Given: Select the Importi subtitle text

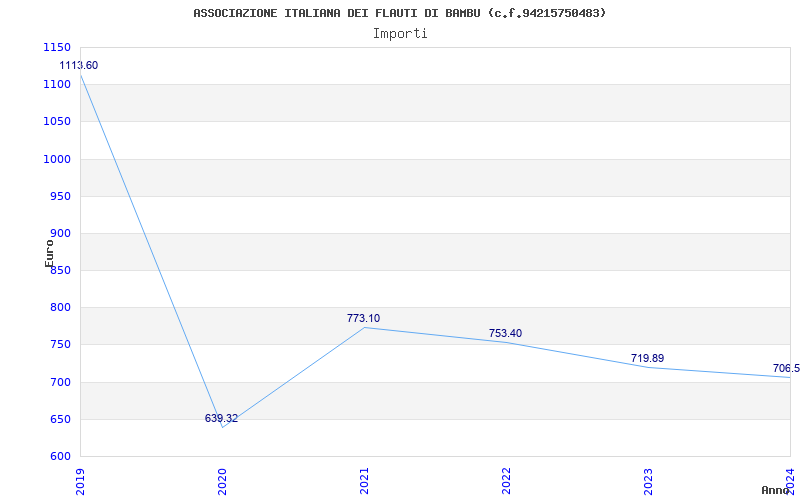Looking at the screenshot, I should pos(399,34).
